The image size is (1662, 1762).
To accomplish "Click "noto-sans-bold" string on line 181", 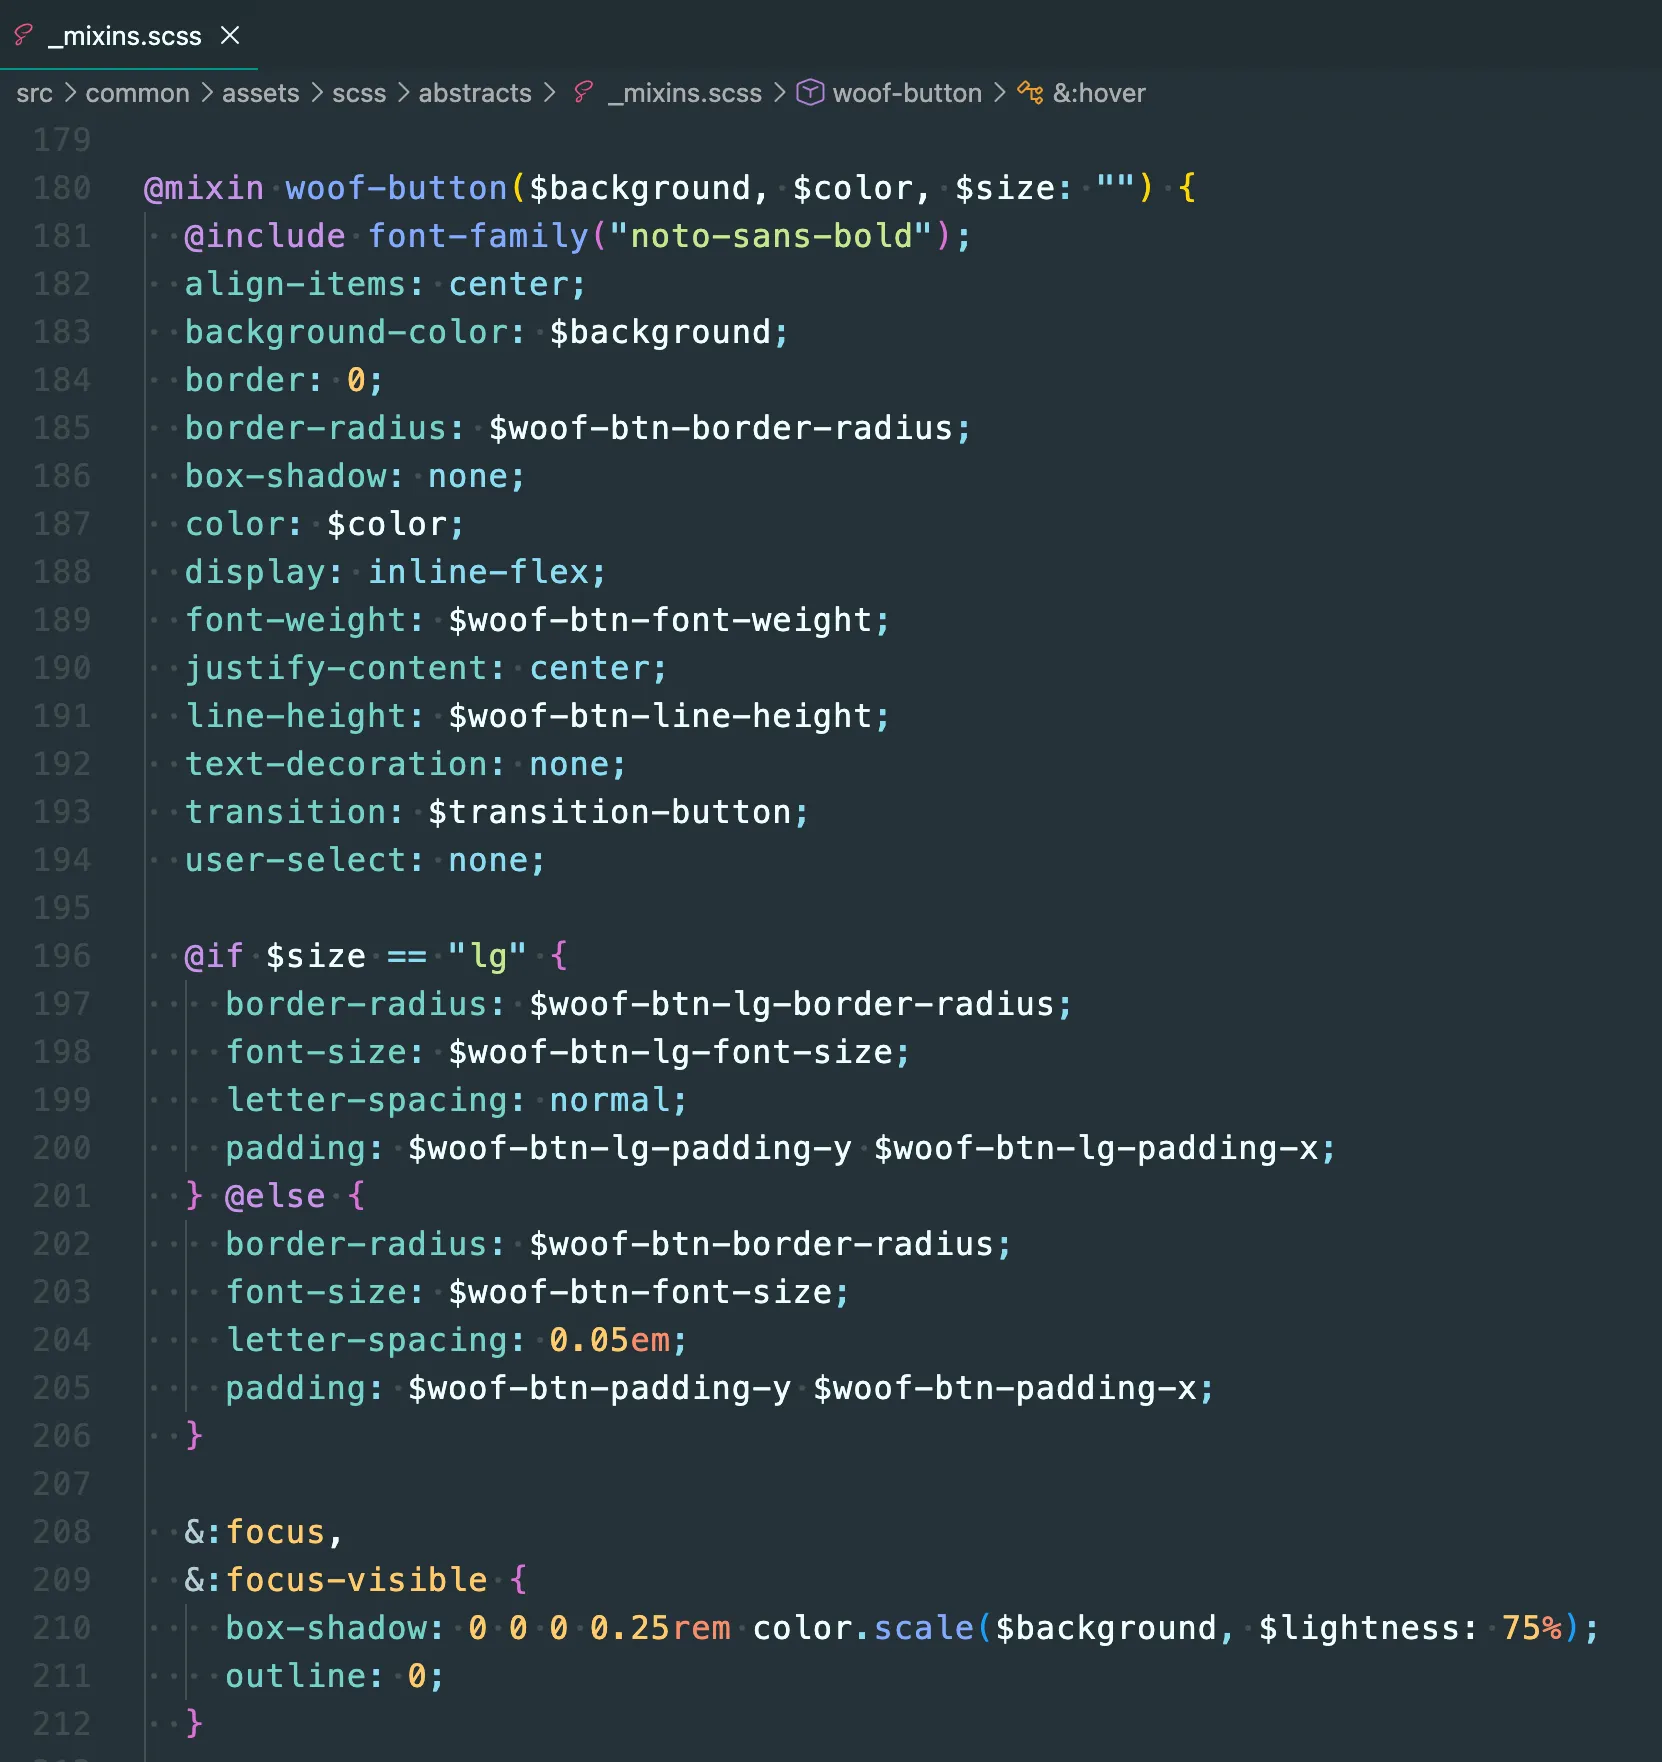I will pyautogui.click(x=771, y=236).
